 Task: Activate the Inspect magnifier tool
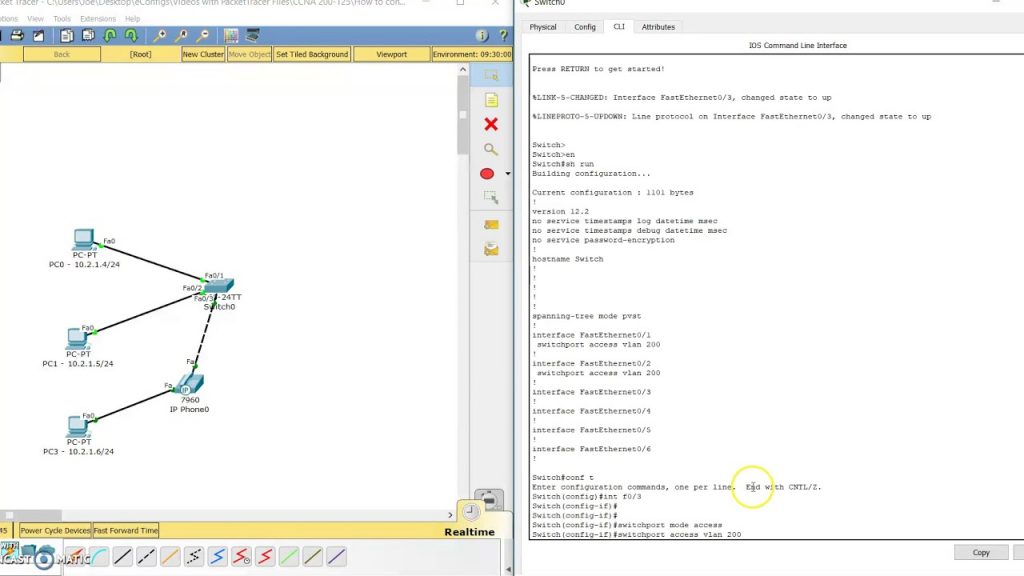coord(490,149)
